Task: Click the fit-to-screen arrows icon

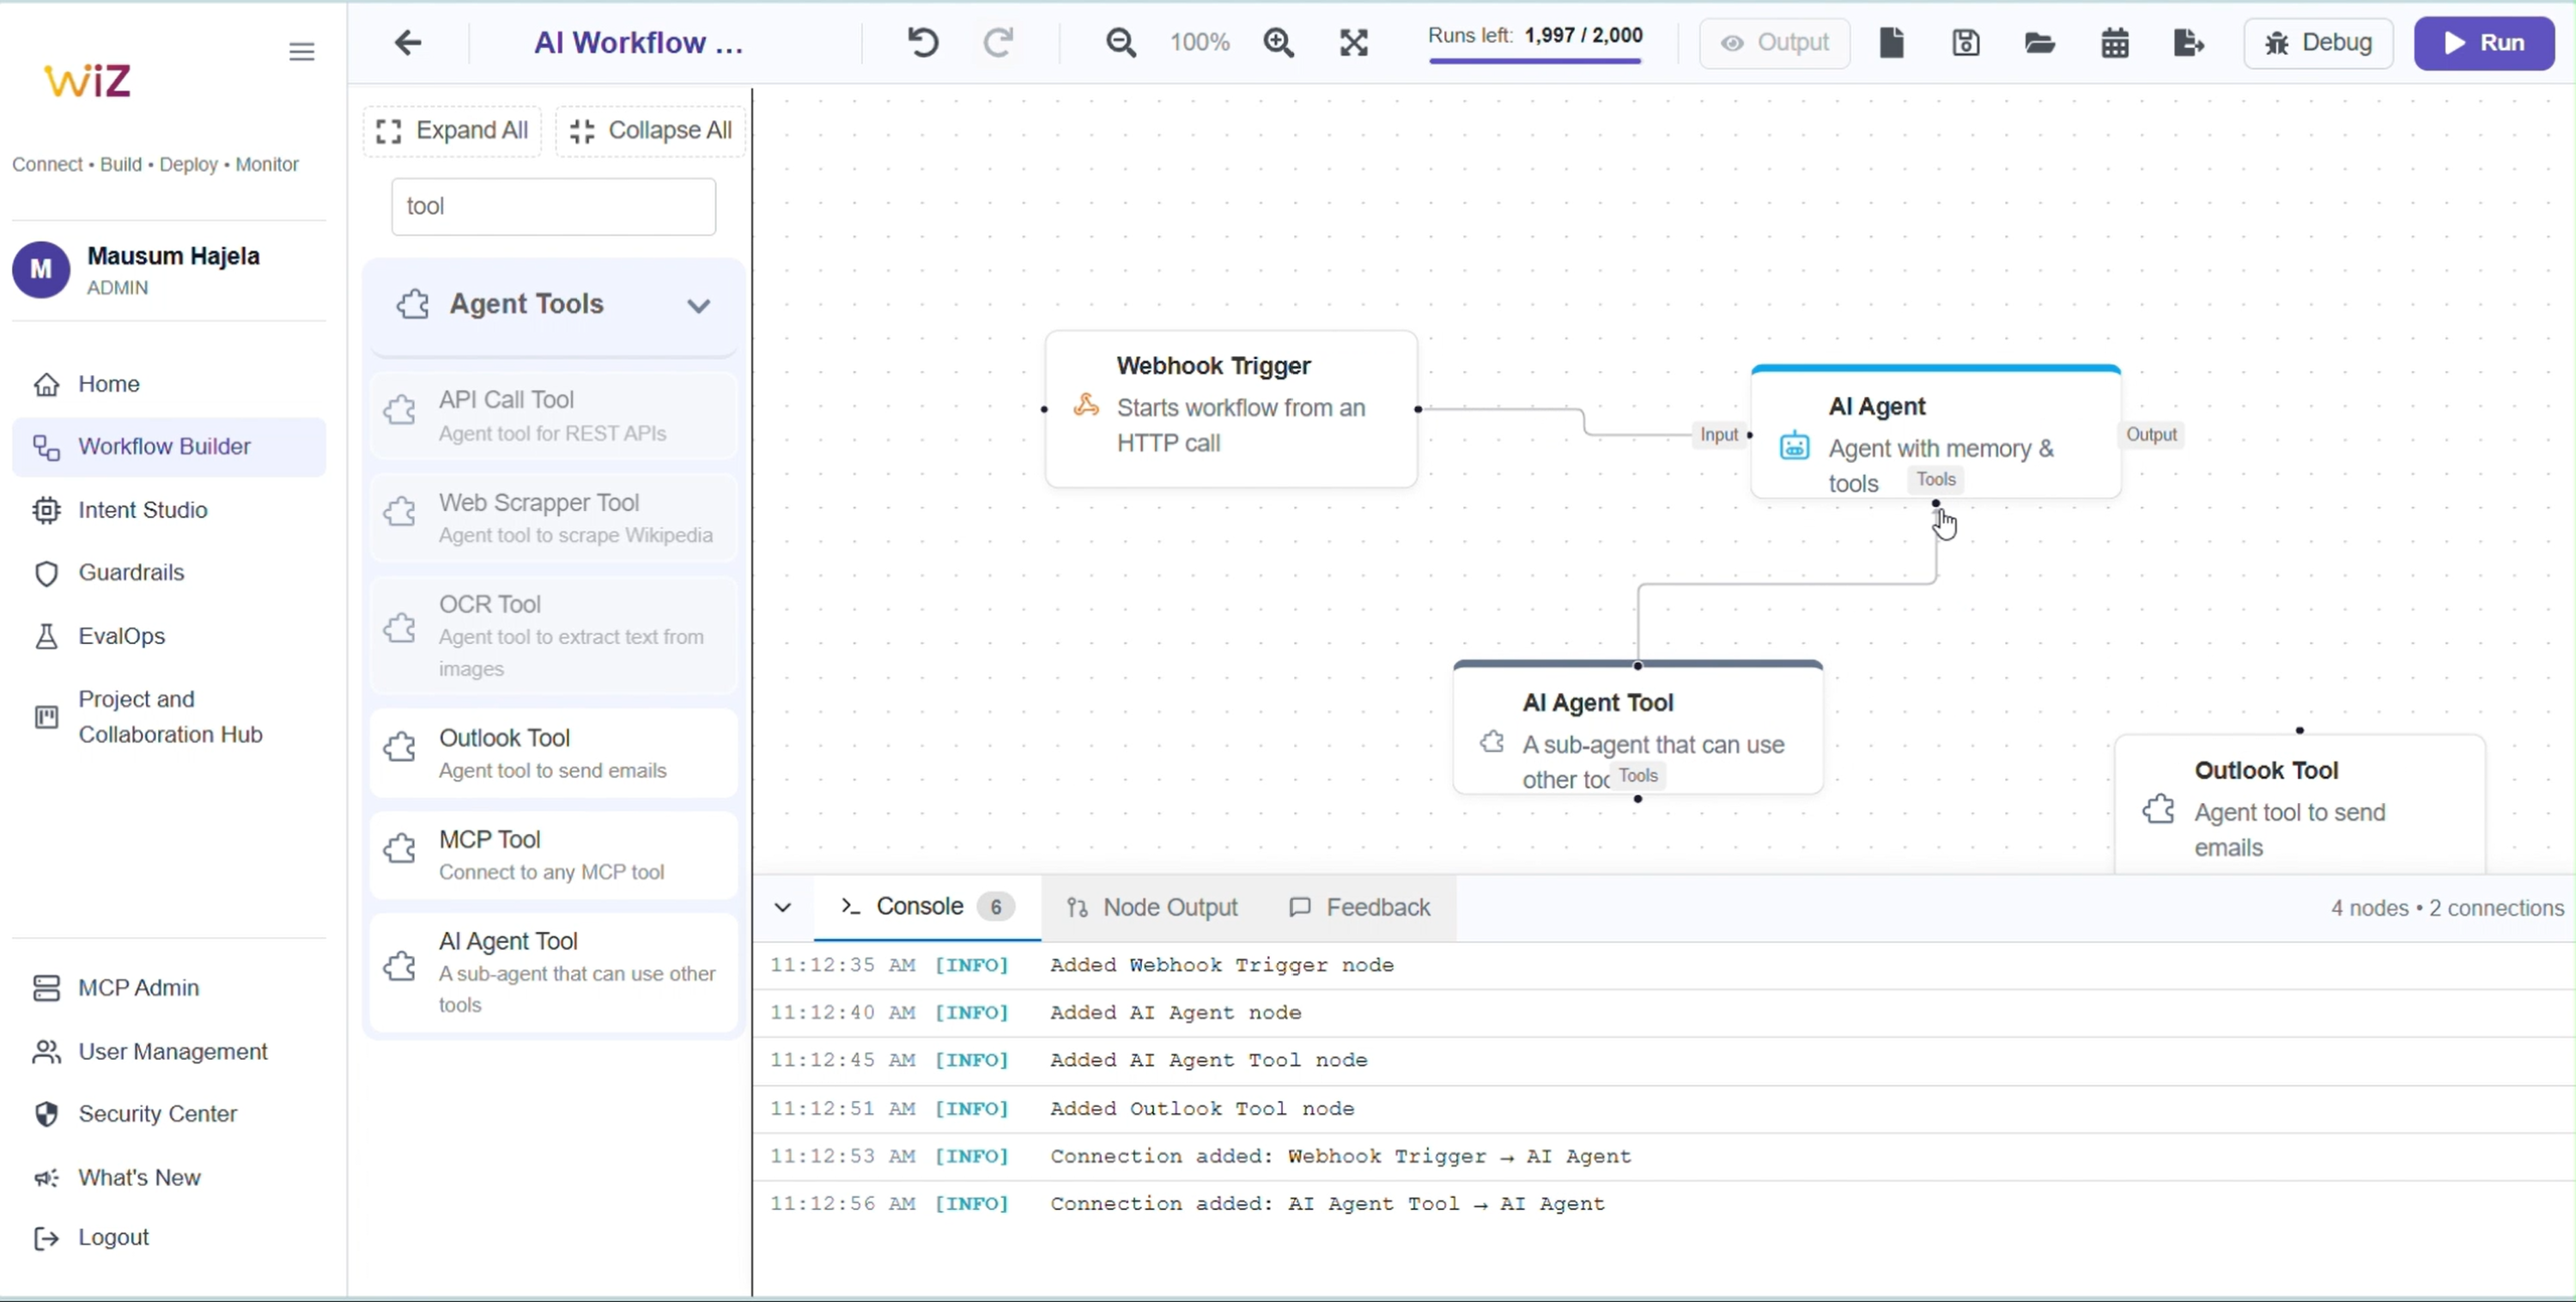Action: [1353, 43]
